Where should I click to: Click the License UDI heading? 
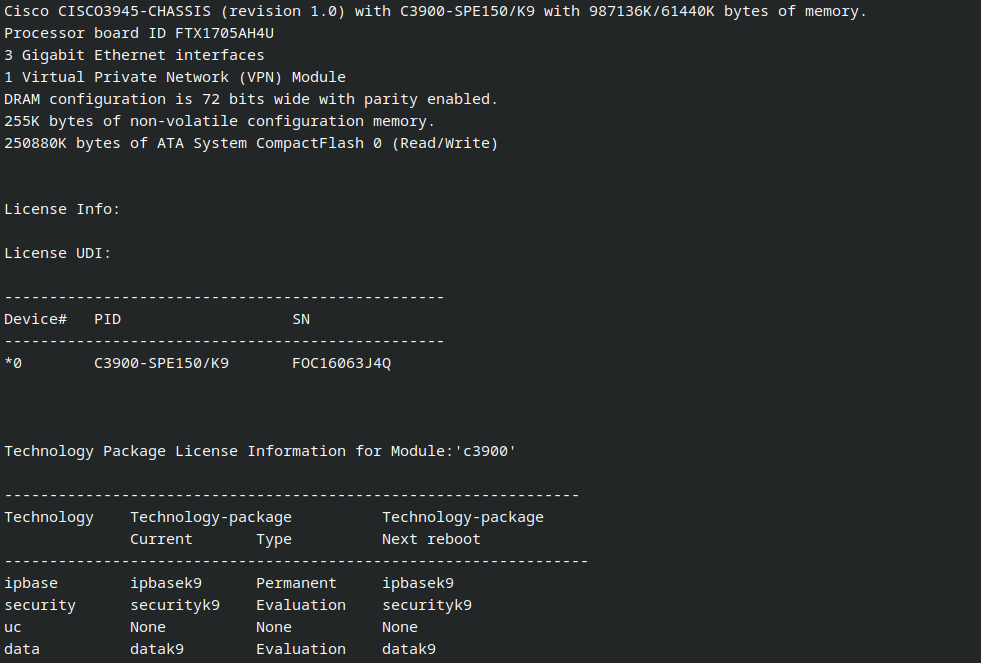[x=58, y=253]
